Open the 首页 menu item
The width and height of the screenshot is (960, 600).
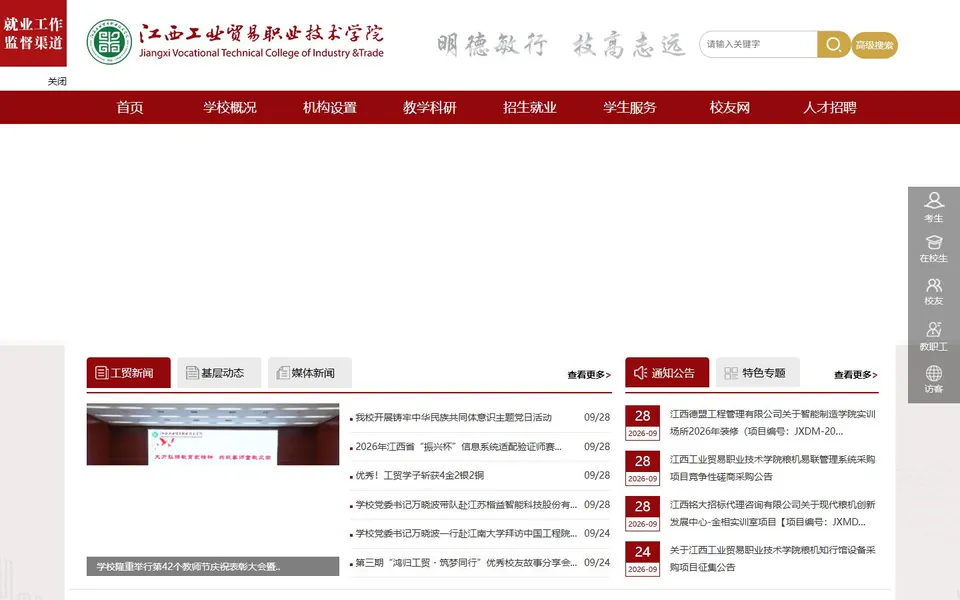coord(130,108)
